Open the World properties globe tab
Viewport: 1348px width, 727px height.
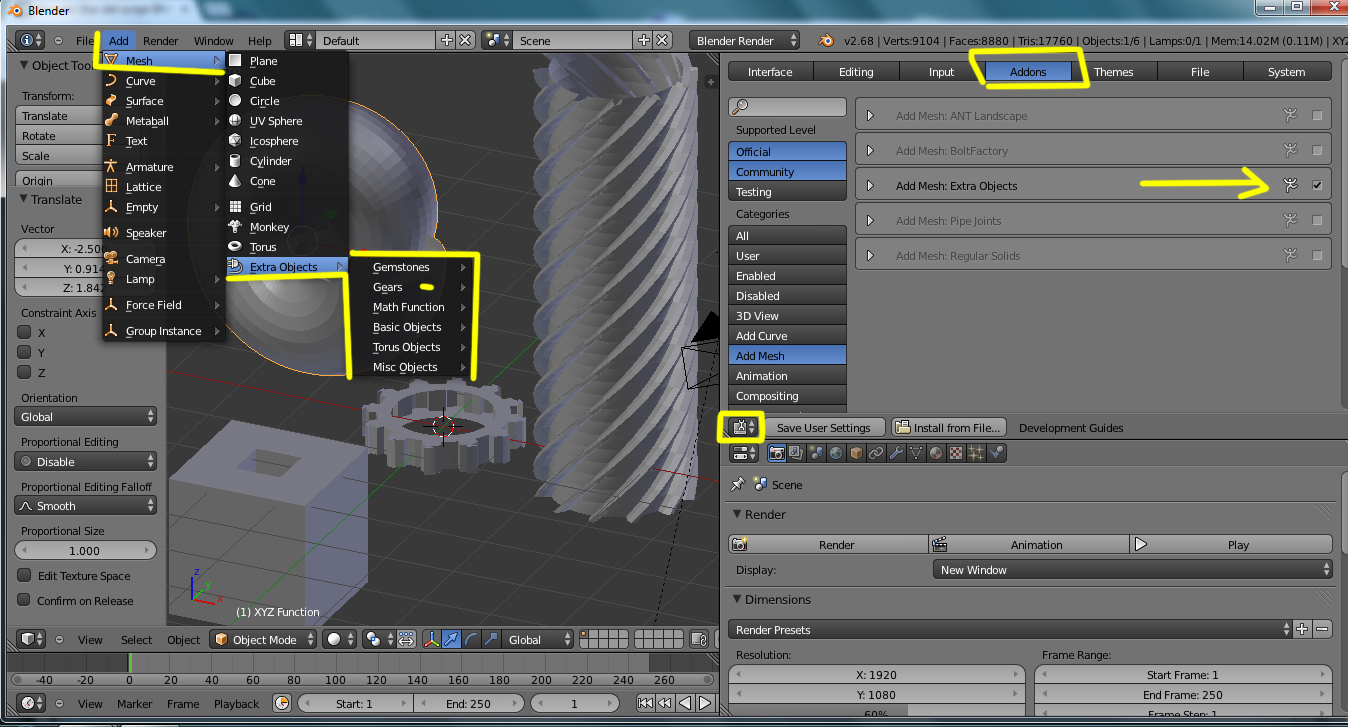coord(836,453)
